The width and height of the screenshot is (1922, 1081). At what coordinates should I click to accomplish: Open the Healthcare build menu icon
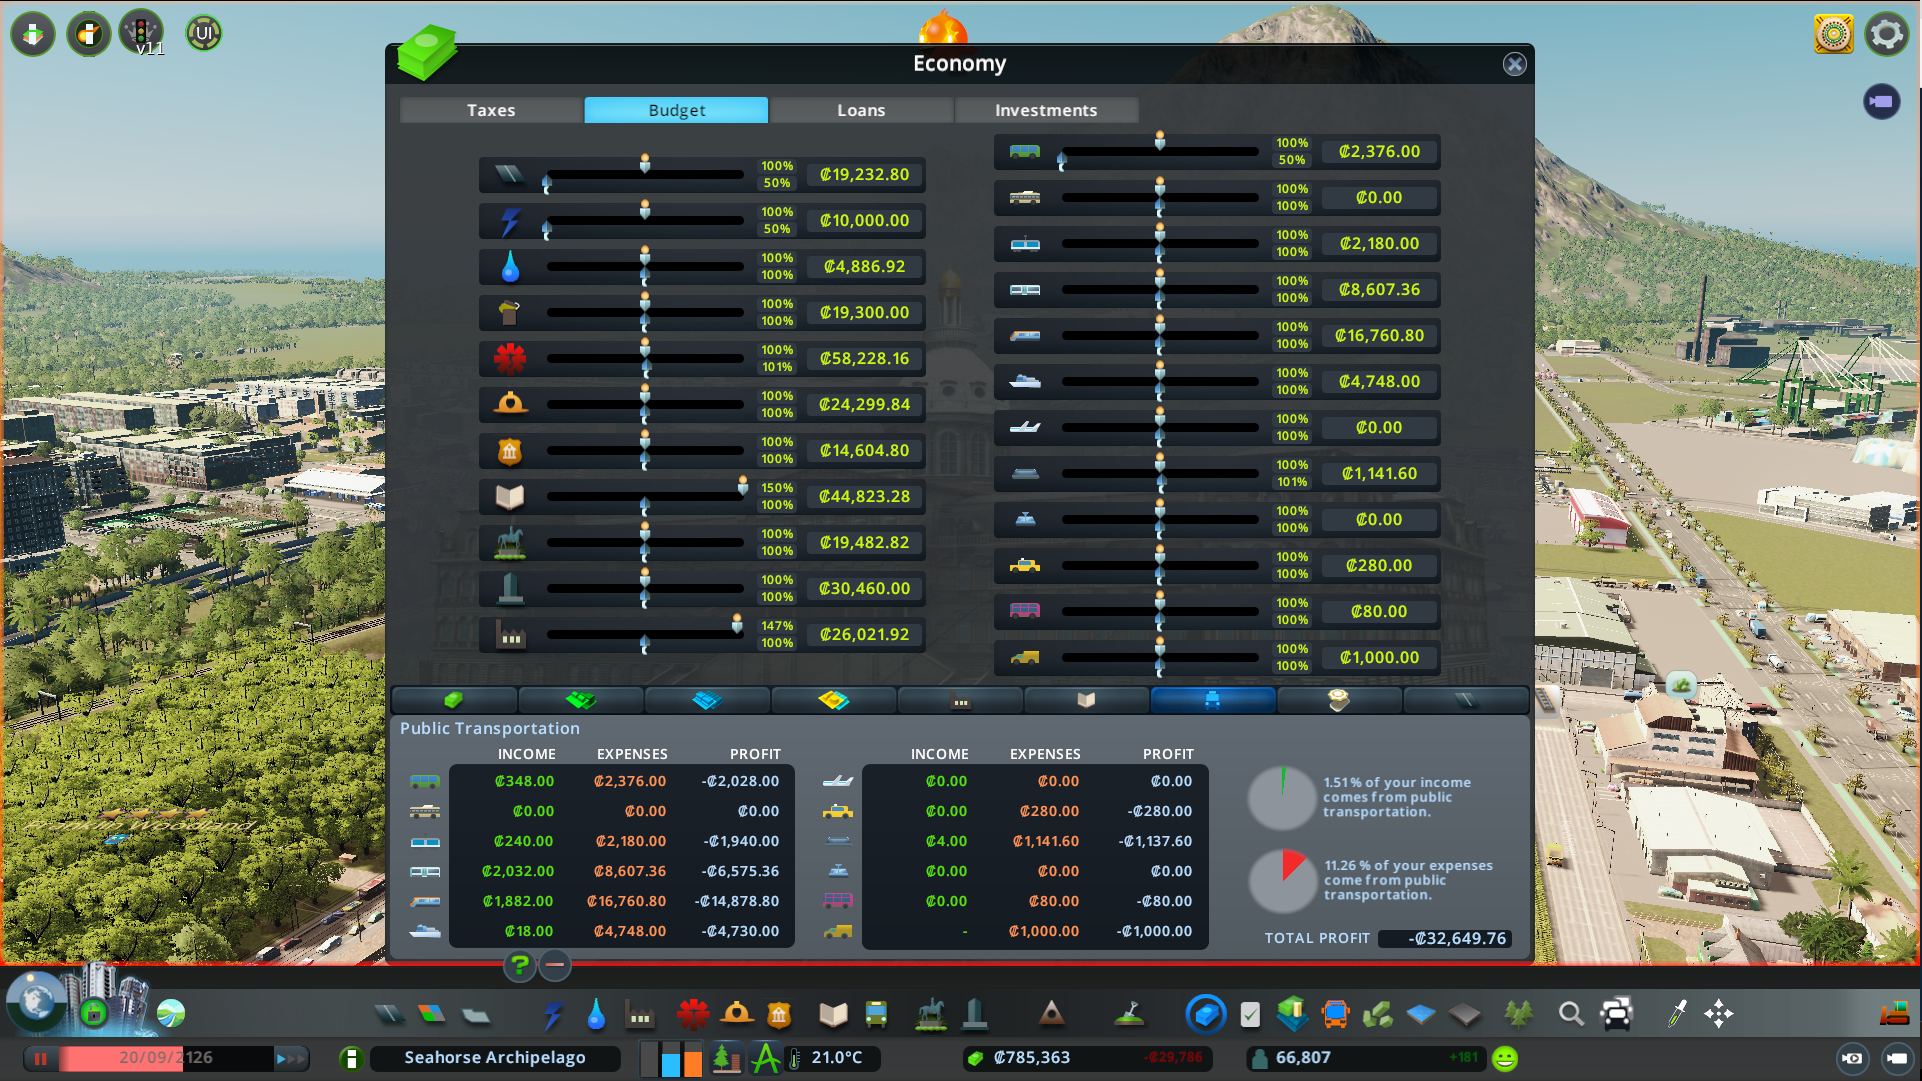692,1015
